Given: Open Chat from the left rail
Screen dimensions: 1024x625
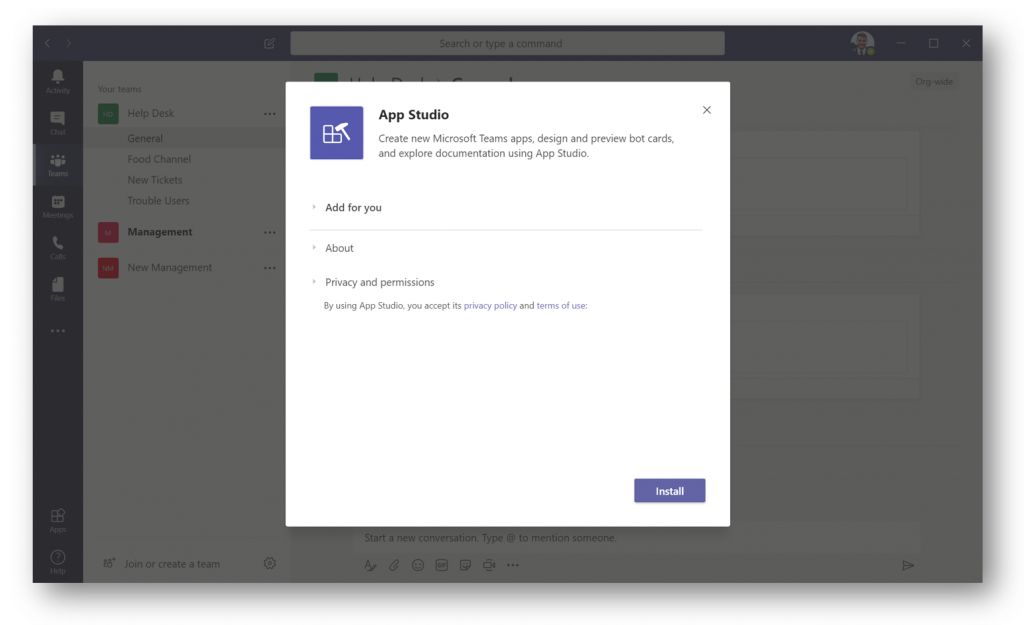Looking at the screenshot, I should [57, 123].
